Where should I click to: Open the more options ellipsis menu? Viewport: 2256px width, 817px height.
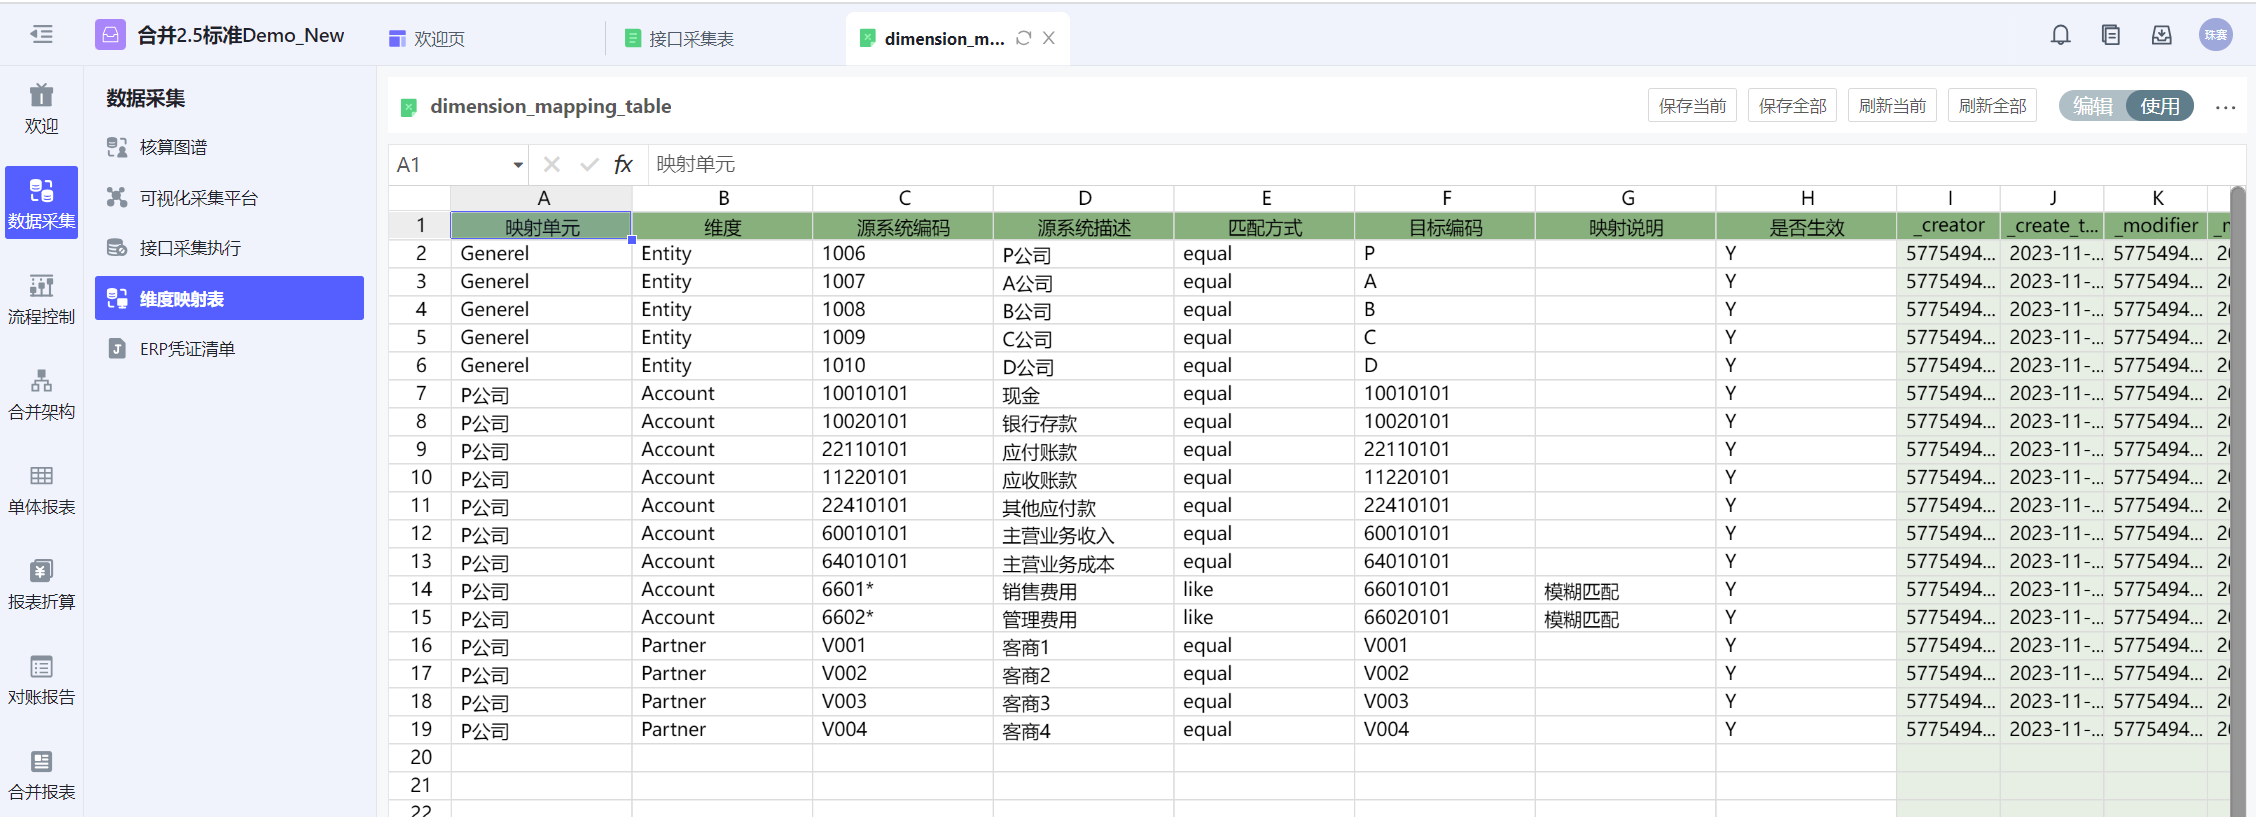[2225, 107]
